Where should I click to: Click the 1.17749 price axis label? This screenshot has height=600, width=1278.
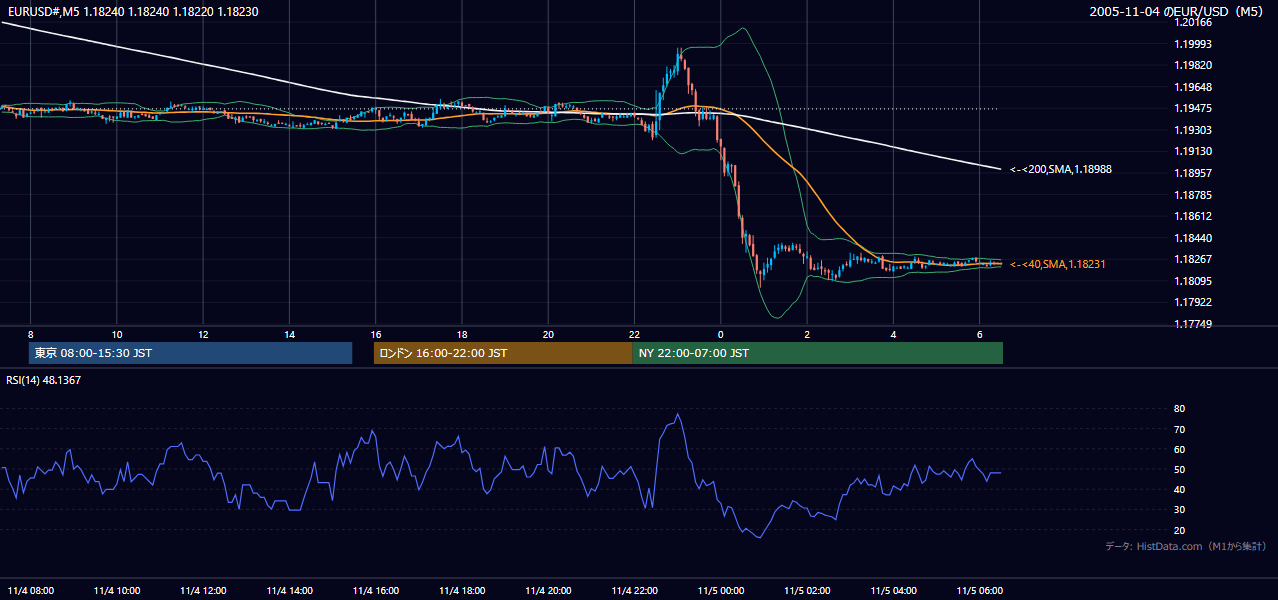pos(1191,324)
